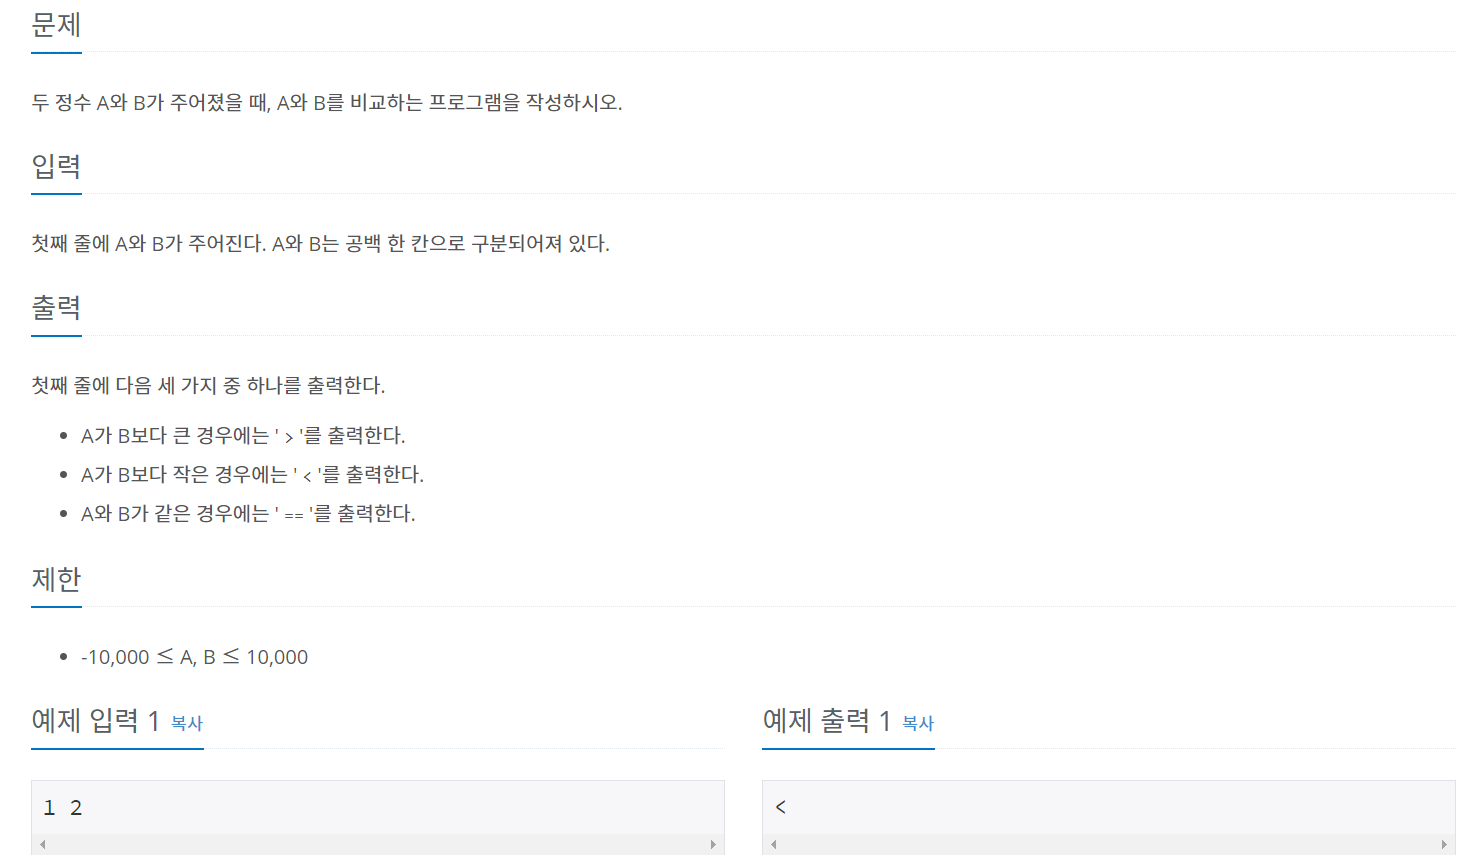The width and height of the screenshot is (1478, 855).
Task: Click the -10,000 ≤ A, B ≤ 10,000 constraint
Action: (195, 657)
